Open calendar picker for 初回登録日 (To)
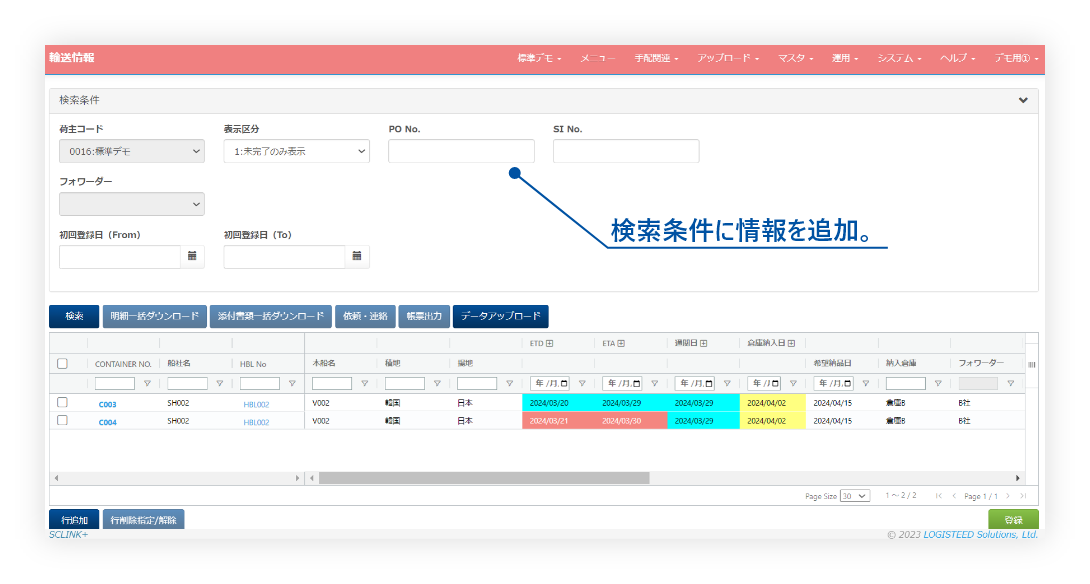 coord(357,257)
